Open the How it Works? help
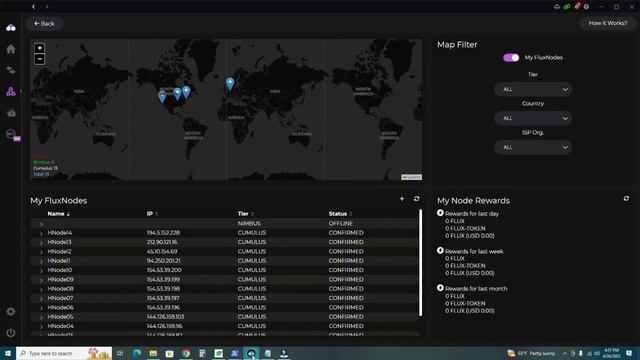640x360 pixels. click(x=607, y=23)
